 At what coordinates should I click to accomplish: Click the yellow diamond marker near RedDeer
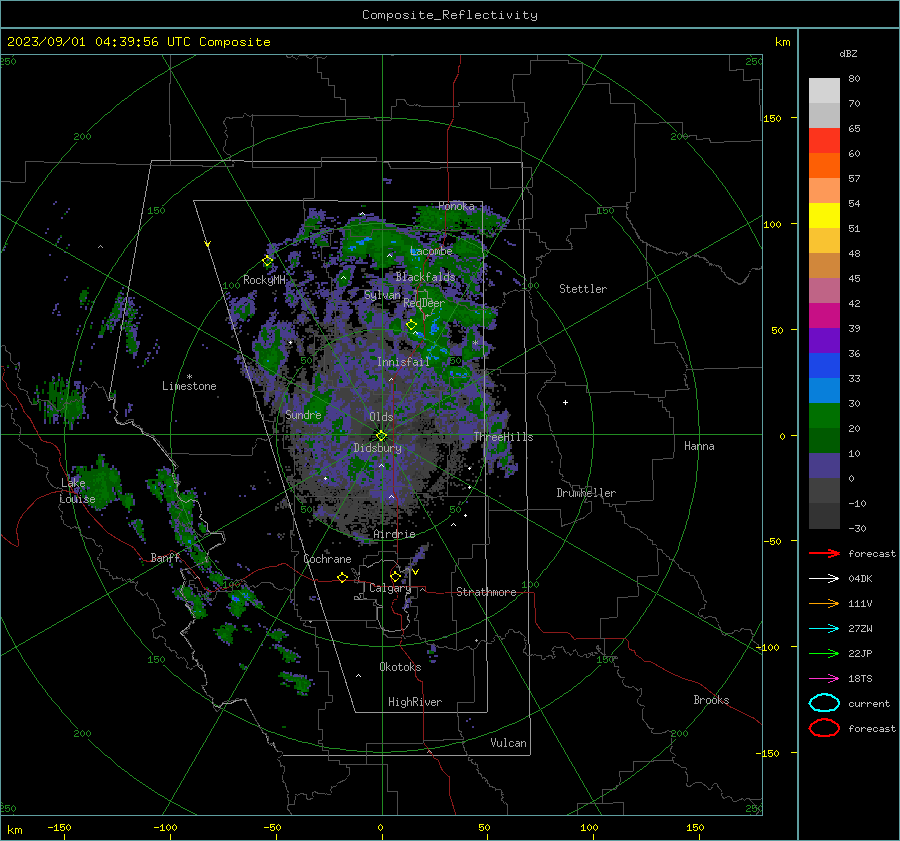click(x=411, y=325)
